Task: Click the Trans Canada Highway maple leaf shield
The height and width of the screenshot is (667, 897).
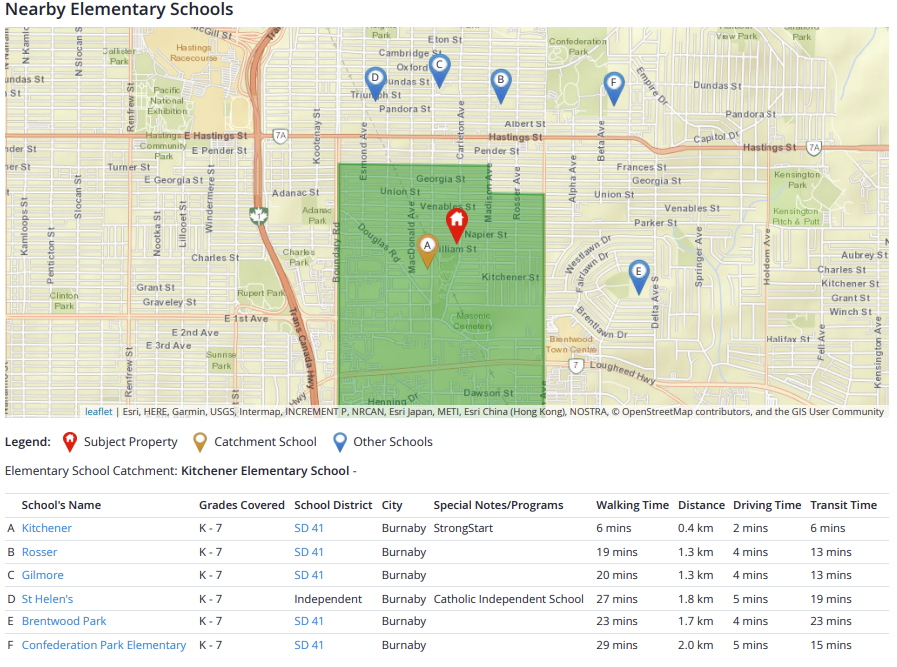Action: click(258, 215)
